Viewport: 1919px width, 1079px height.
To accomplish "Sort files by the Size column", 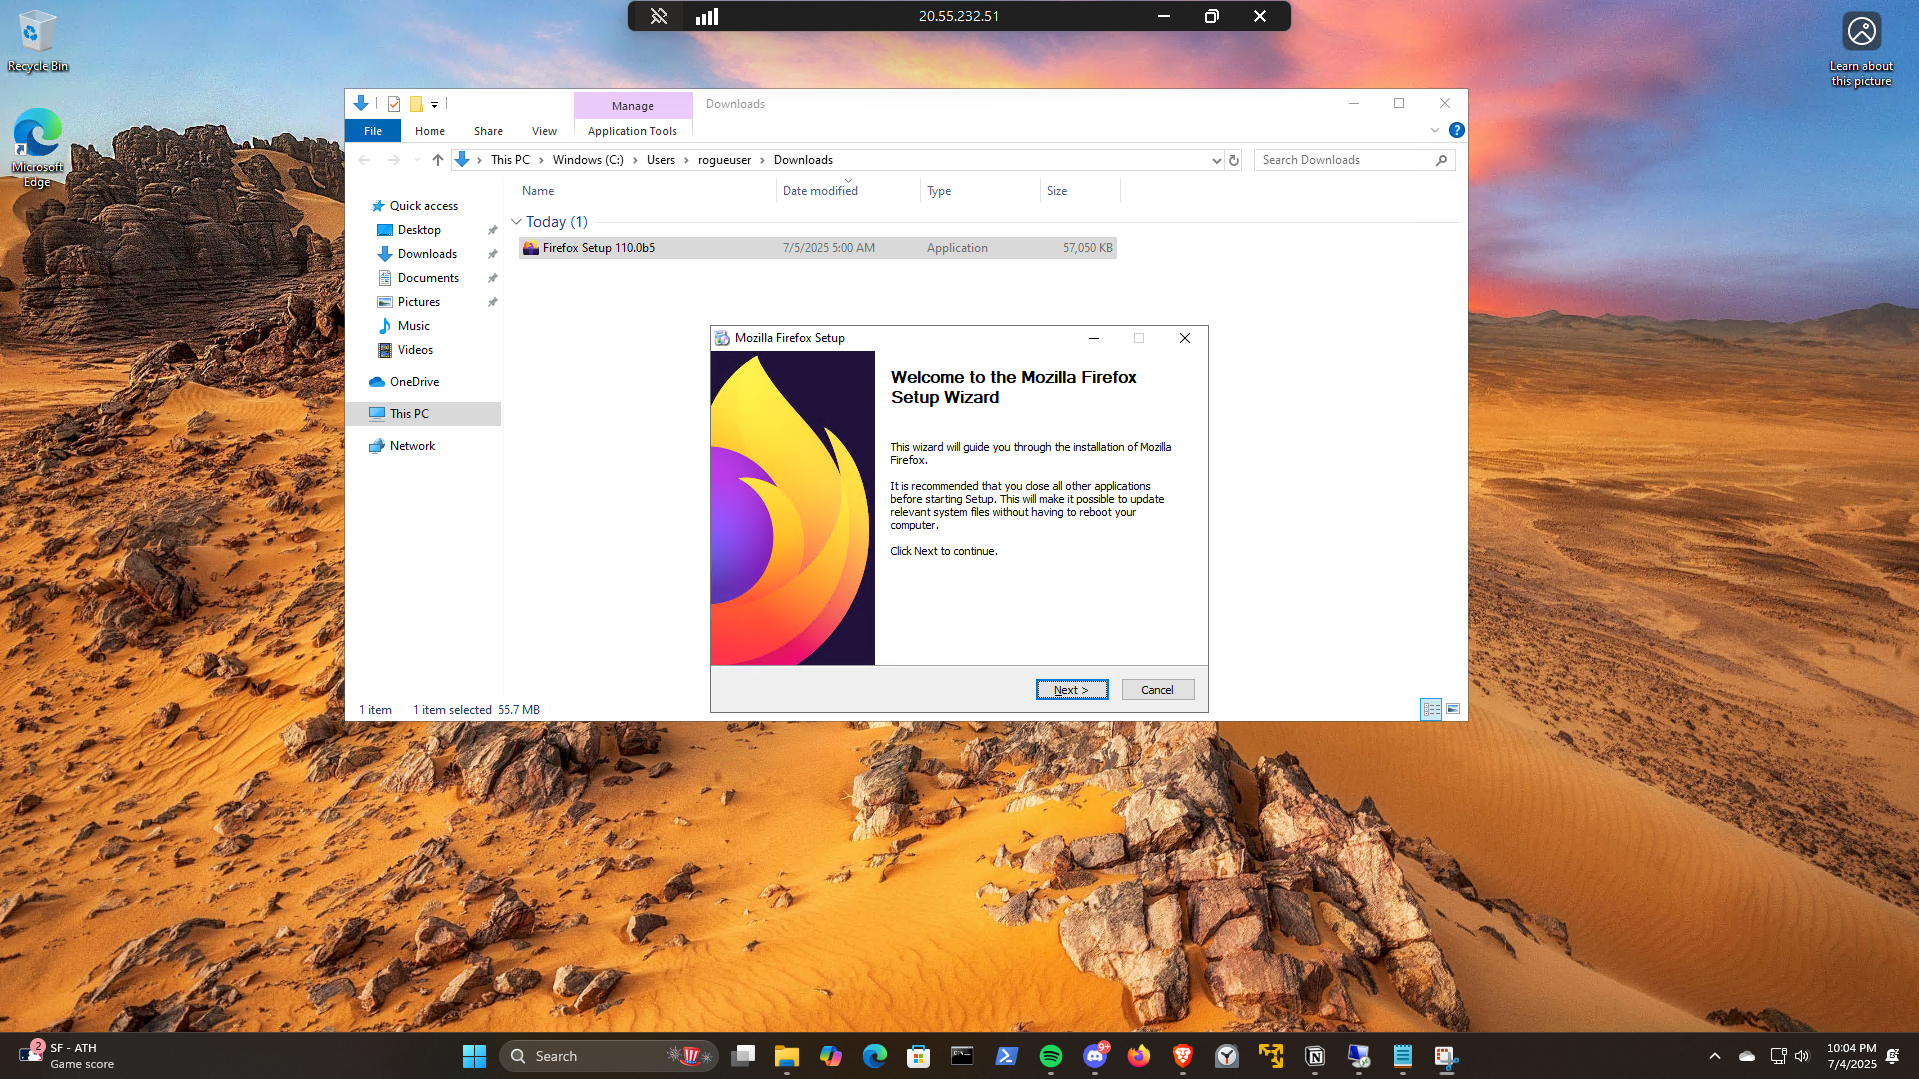I will (1057, 191).
